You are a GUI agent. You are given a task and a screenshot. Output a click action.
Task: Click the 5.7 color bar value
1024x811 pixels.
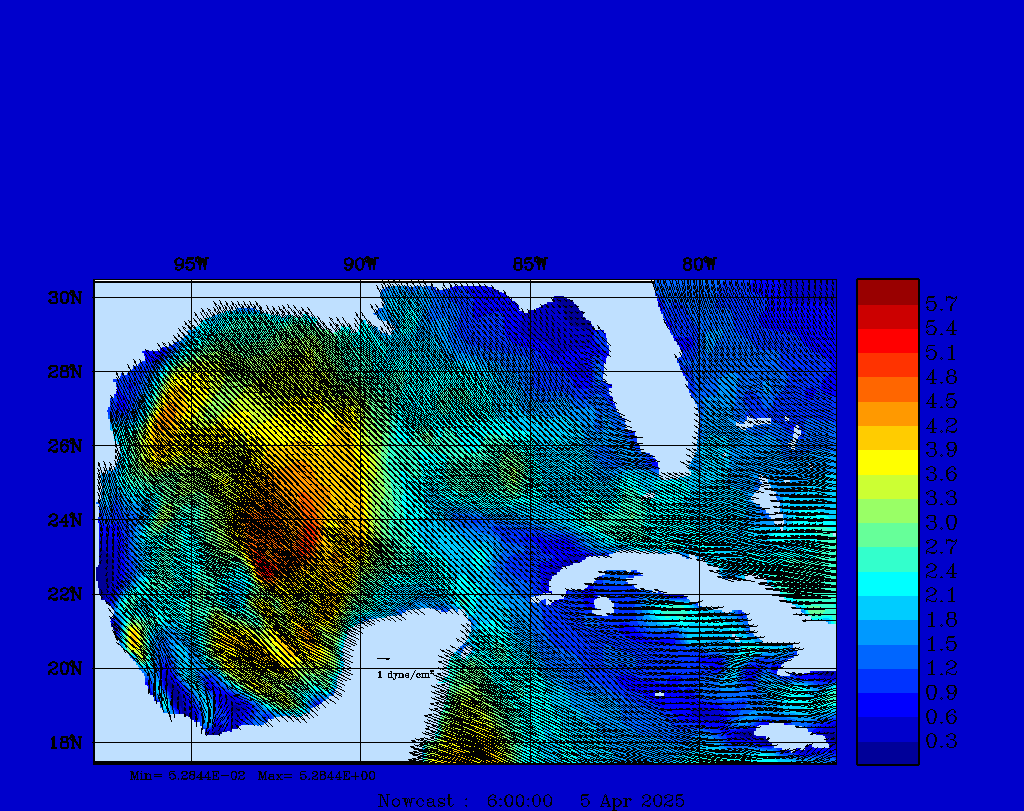[x=941, y=304]
